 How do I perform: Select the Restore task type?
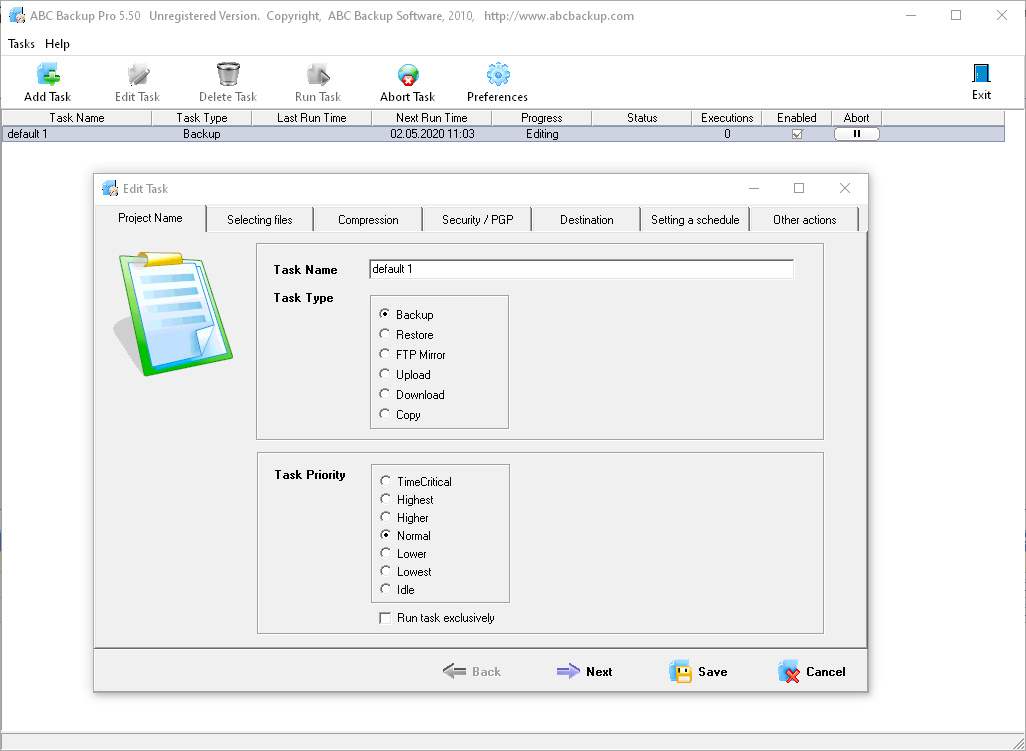[x=386, y=335]
